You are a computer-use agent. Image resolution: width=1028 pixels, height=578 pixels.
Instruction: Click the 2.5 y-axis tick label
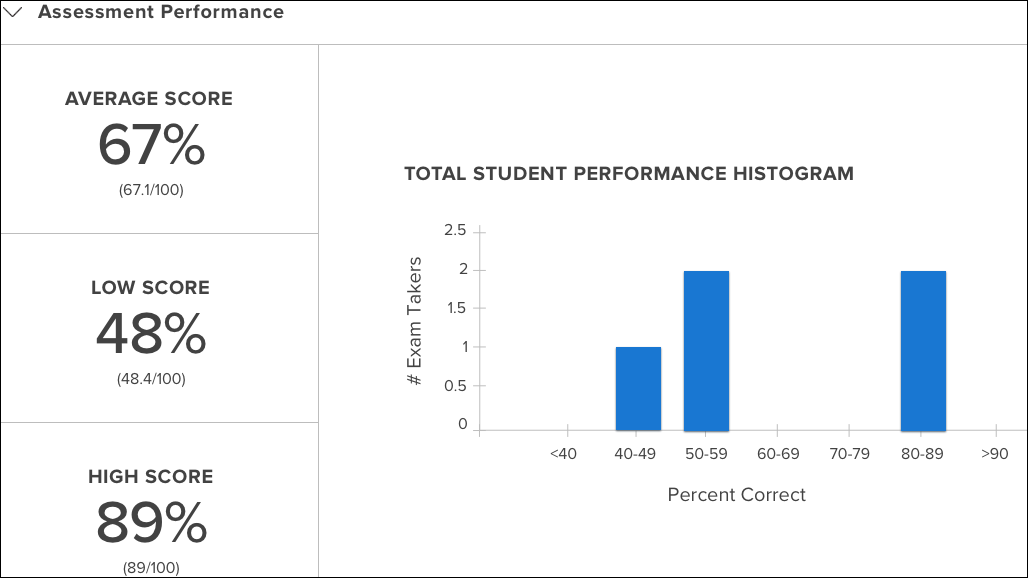point(455,230)
